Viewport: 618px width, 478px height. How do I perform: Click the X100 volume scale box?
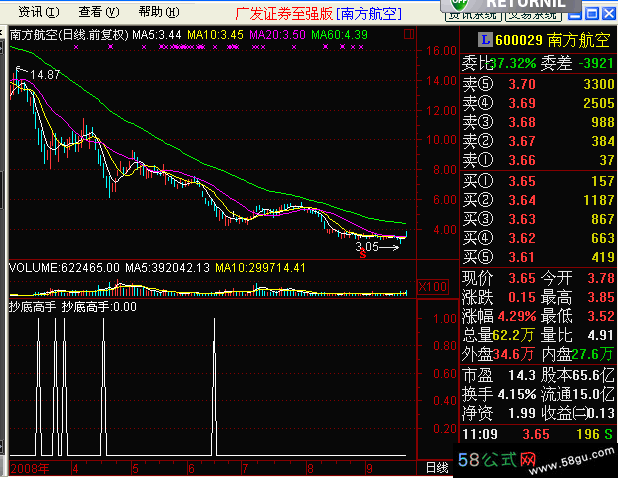432,286
